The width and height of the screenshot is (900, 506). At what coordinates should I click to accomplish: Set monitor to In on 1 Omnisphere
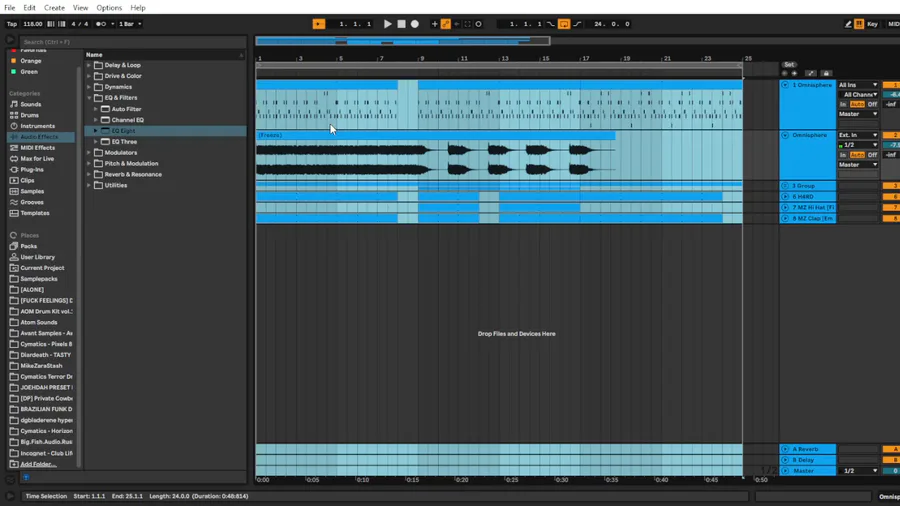(x=843, y=104)
